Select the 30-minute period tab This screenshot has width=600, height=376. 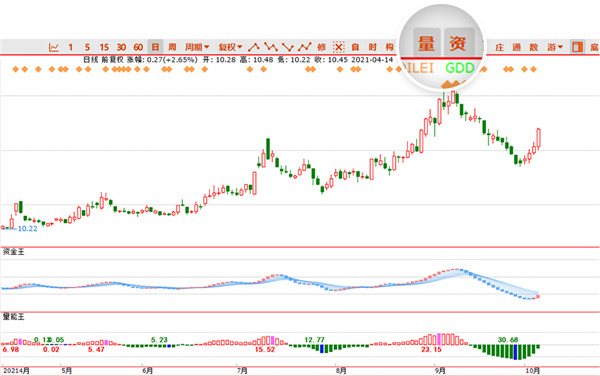coord(121,47)
